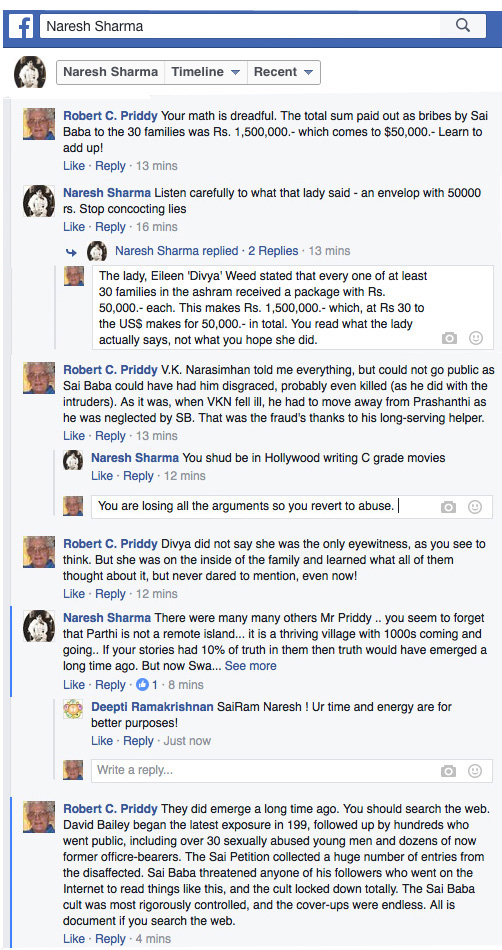Like Robert Priddy's 'Your math is dreadful' comment
This screenshot has width=502, height=950.
click(74, 166)
